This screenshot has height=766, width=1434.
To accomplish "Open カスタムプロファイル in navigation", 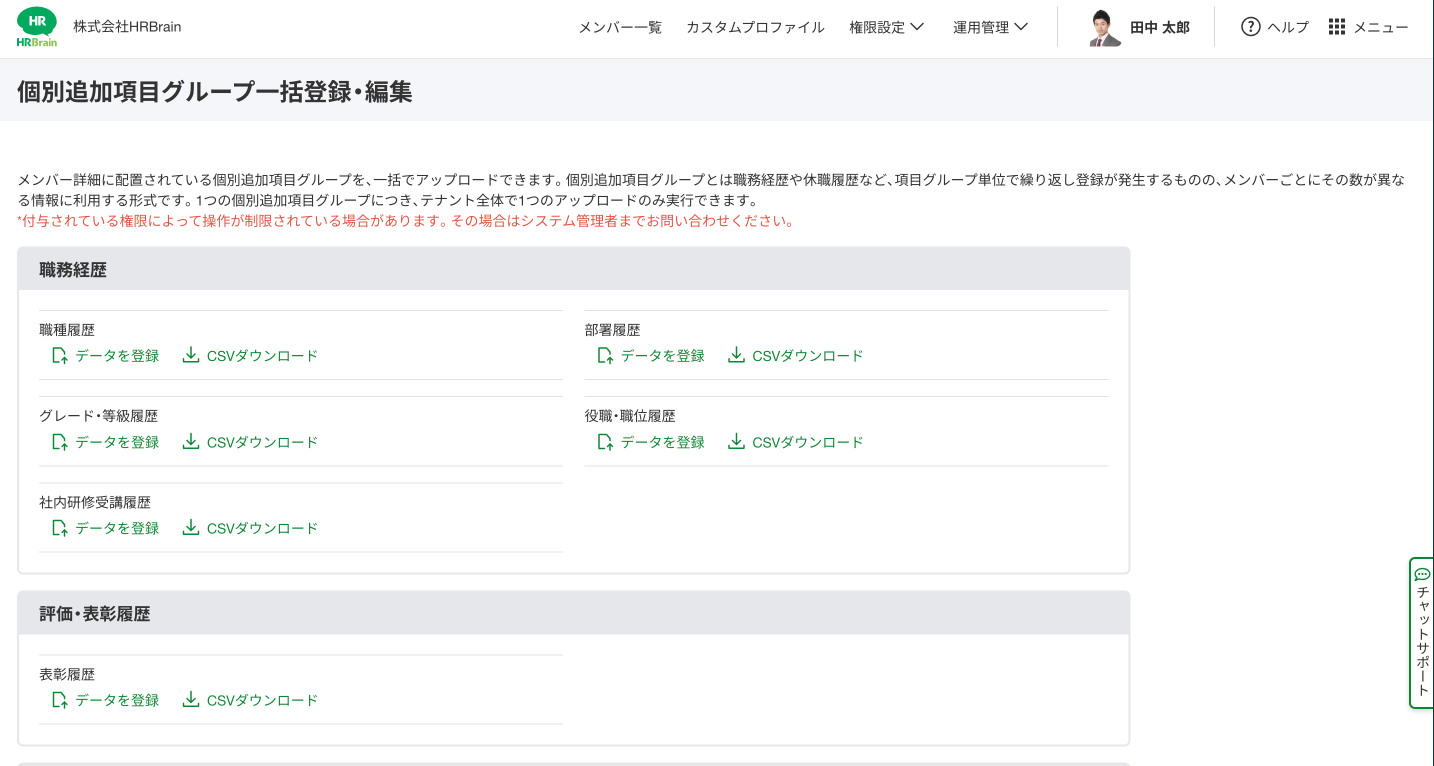I will 755,27.
